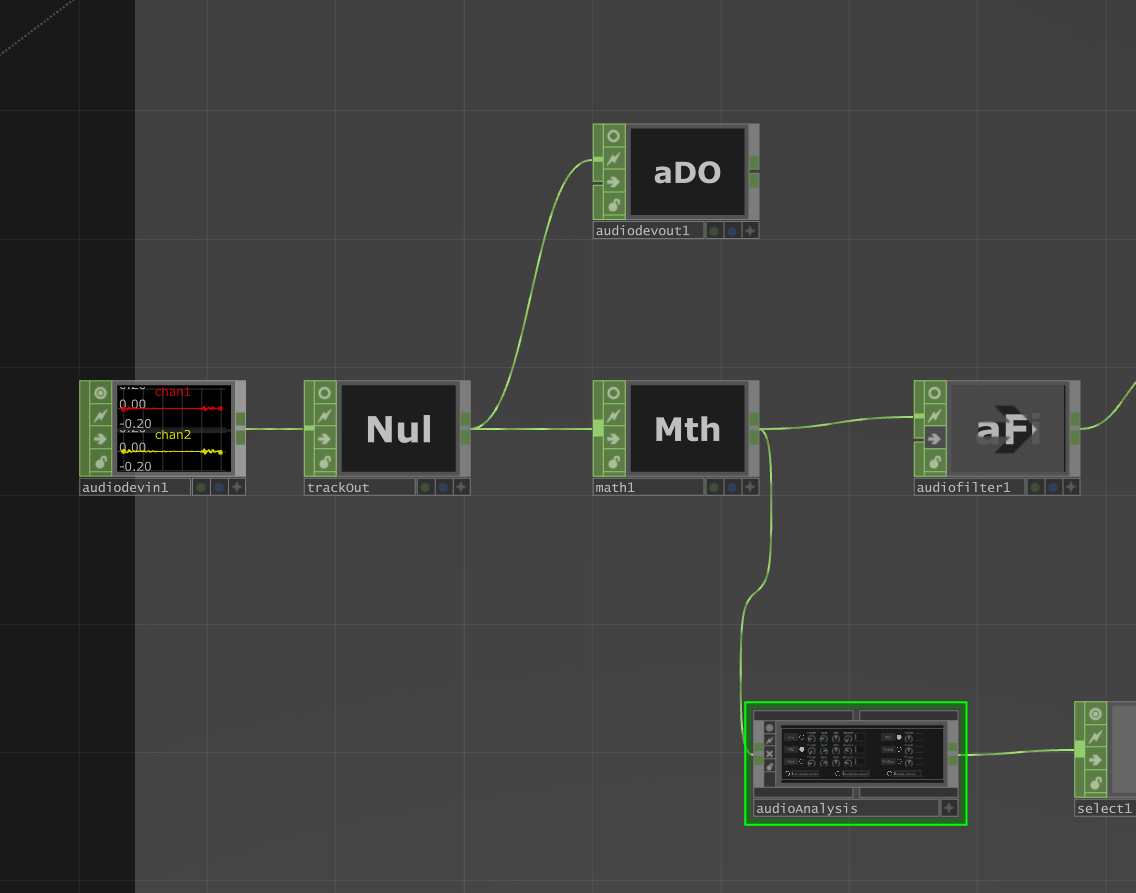Toggle lock flag on math1
Screen dimensions: 1136x893
pyautogui.click(x=614, y=461)
